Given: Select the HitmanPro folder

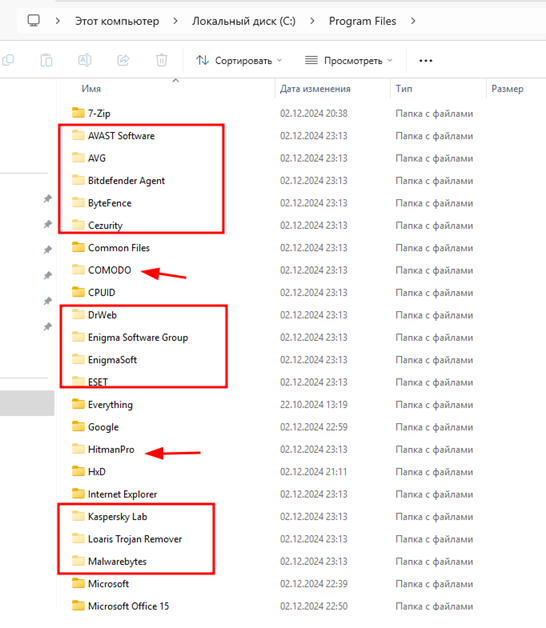Looking at the screenshot, I should 103,449.
